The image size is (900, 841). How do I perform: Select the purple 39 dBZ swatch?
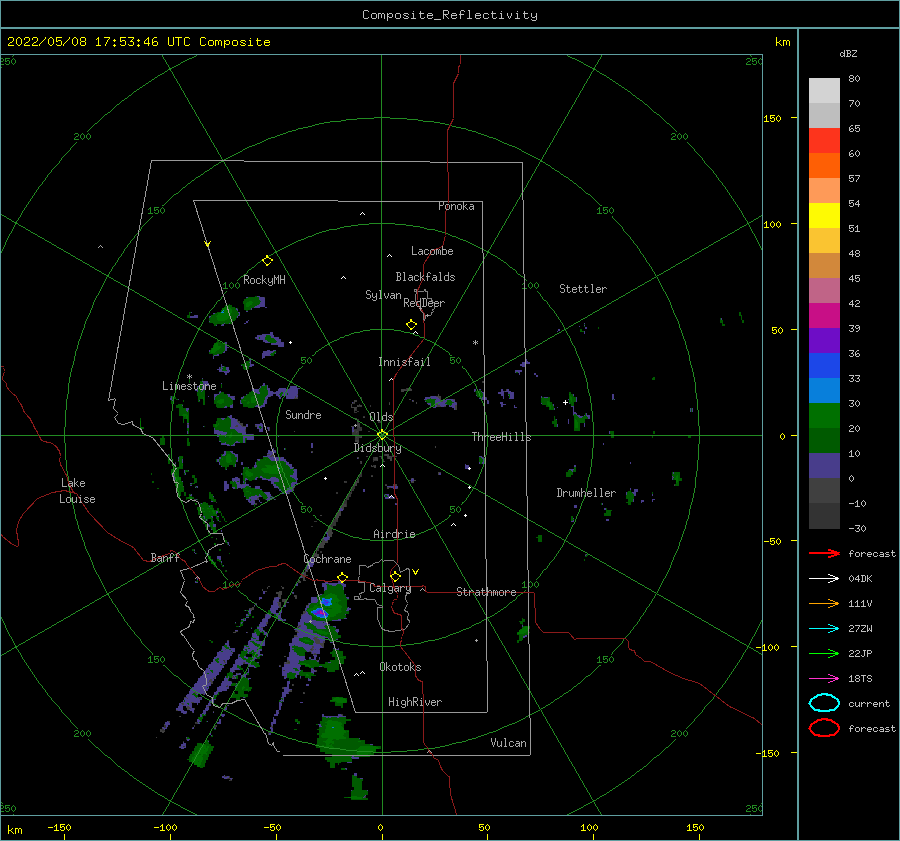[824, 340]
